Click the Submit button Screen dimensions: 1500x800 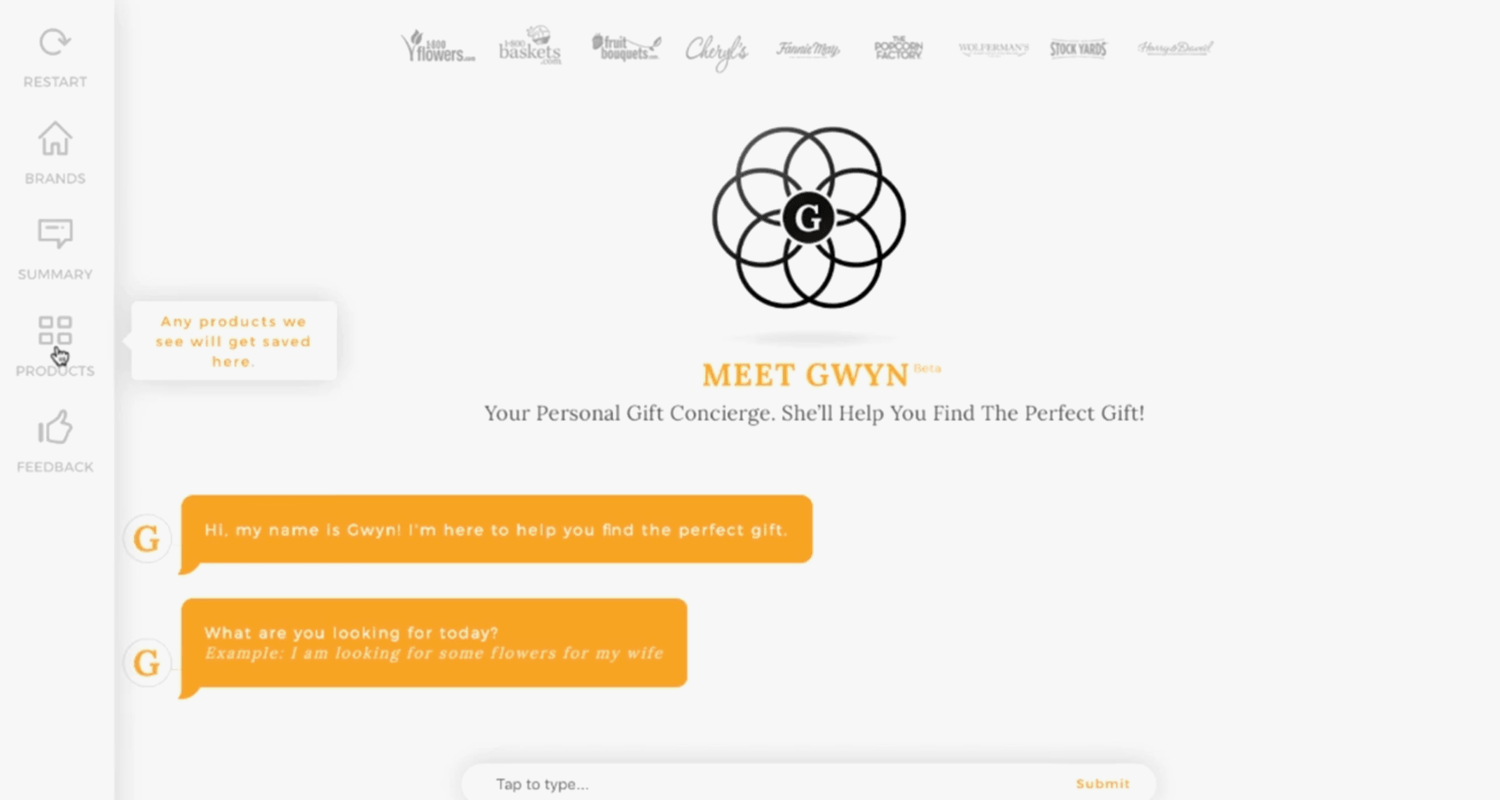[x=1103, y=784]
